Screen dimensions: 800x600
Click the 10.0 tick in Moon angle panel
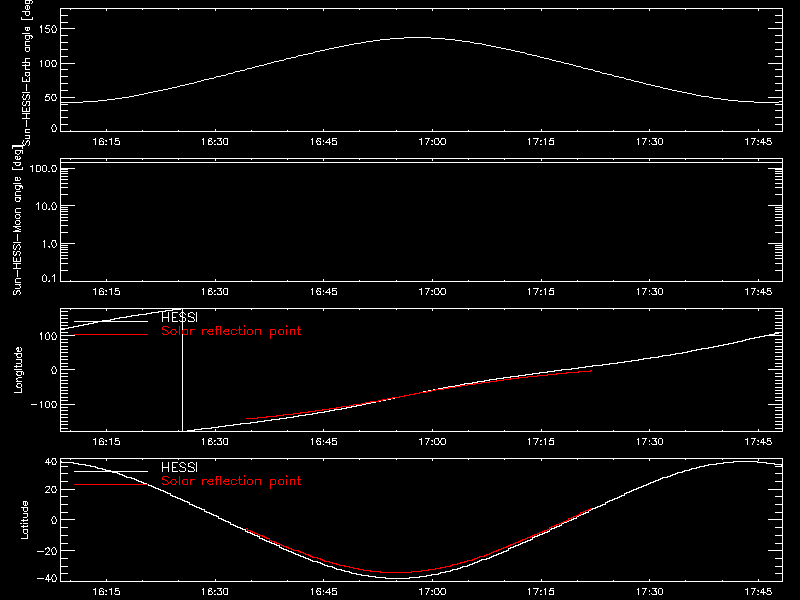[46, 206]
